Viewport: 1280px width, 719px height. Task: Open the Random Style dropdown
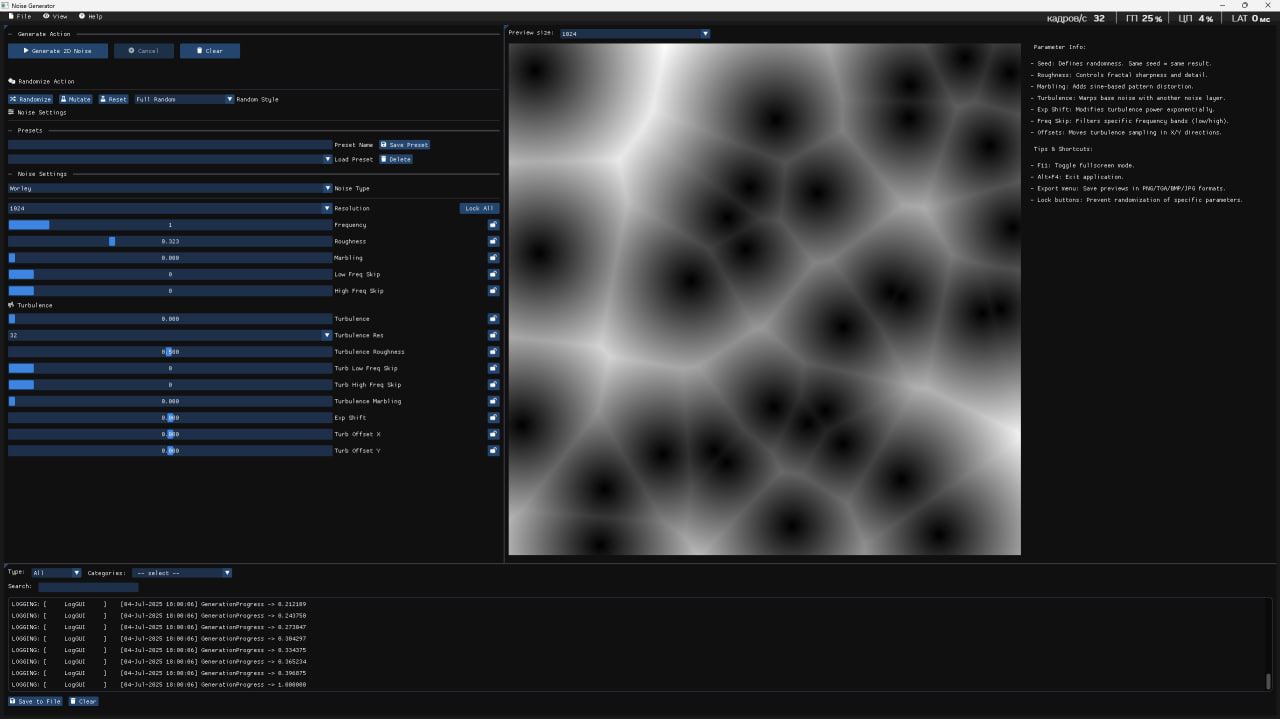point(184,99)
